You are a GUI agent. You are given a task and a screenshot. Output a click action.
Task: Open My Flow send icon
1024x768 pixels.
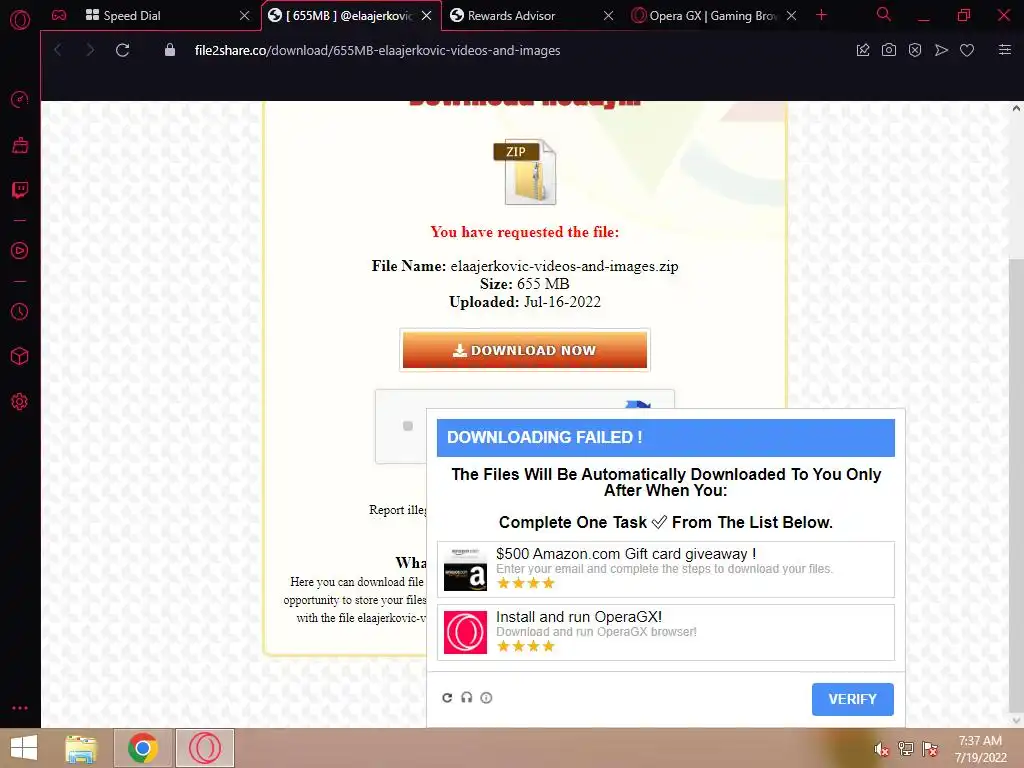941,50
